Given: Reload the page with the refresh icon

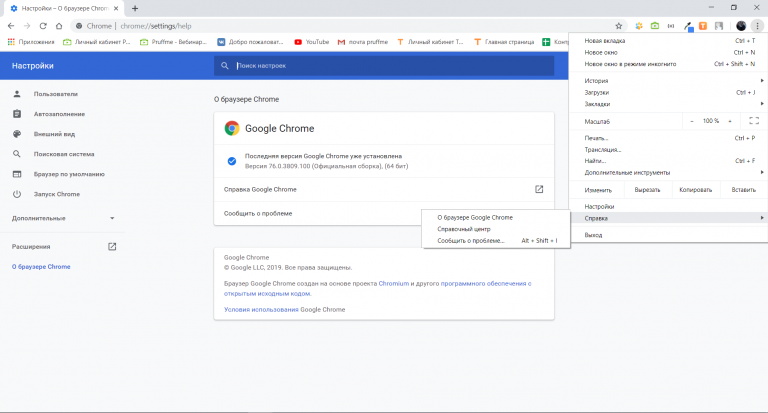Looking at the screenshot, I should (43, 25).
